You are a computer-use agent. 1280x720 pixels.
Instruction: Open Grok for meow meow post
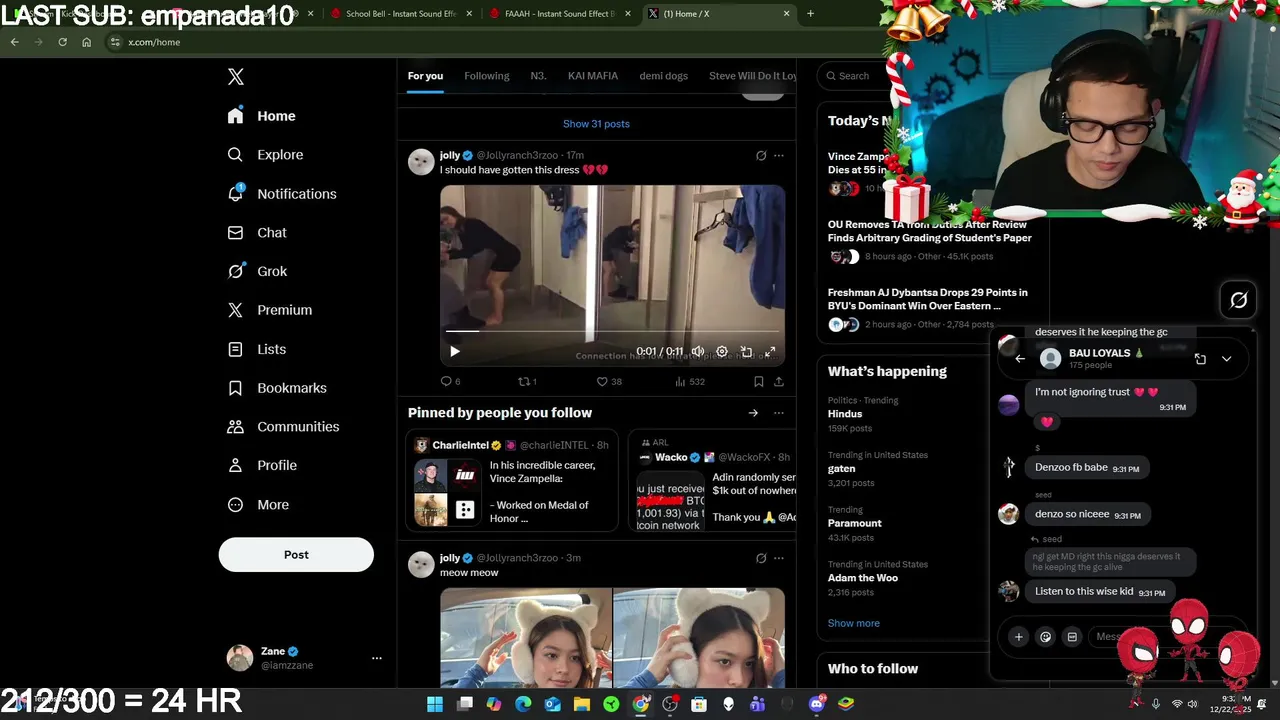(760, 558)
